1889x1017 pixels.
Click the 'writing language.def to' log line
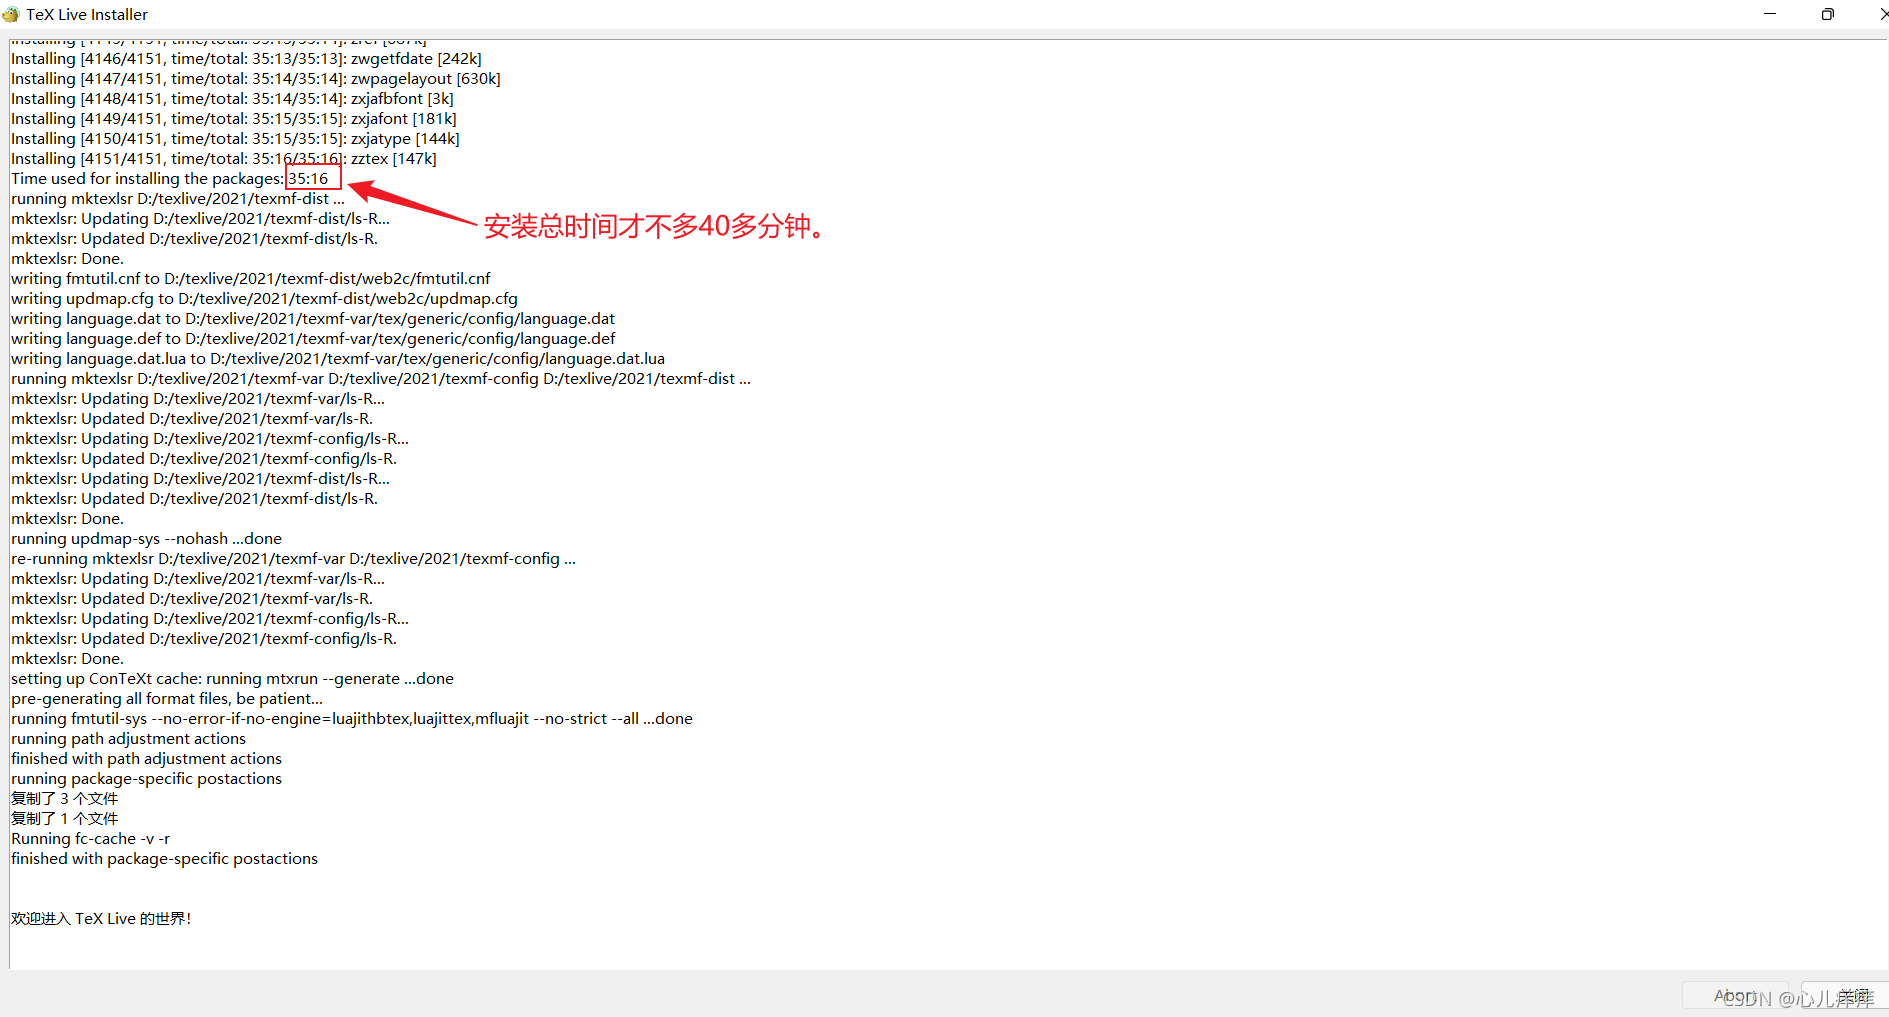point(313,339)
